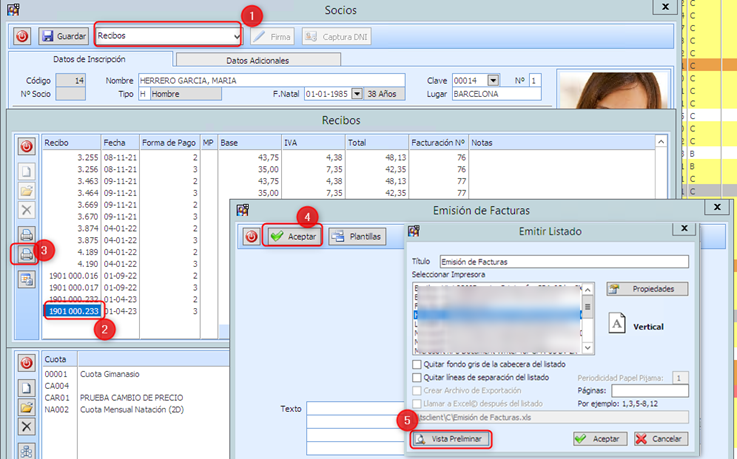The height and width of the screenshot is (459, 737).
Task: Select the Datos de Inscripción tab
Action: (x=89, y=60)
